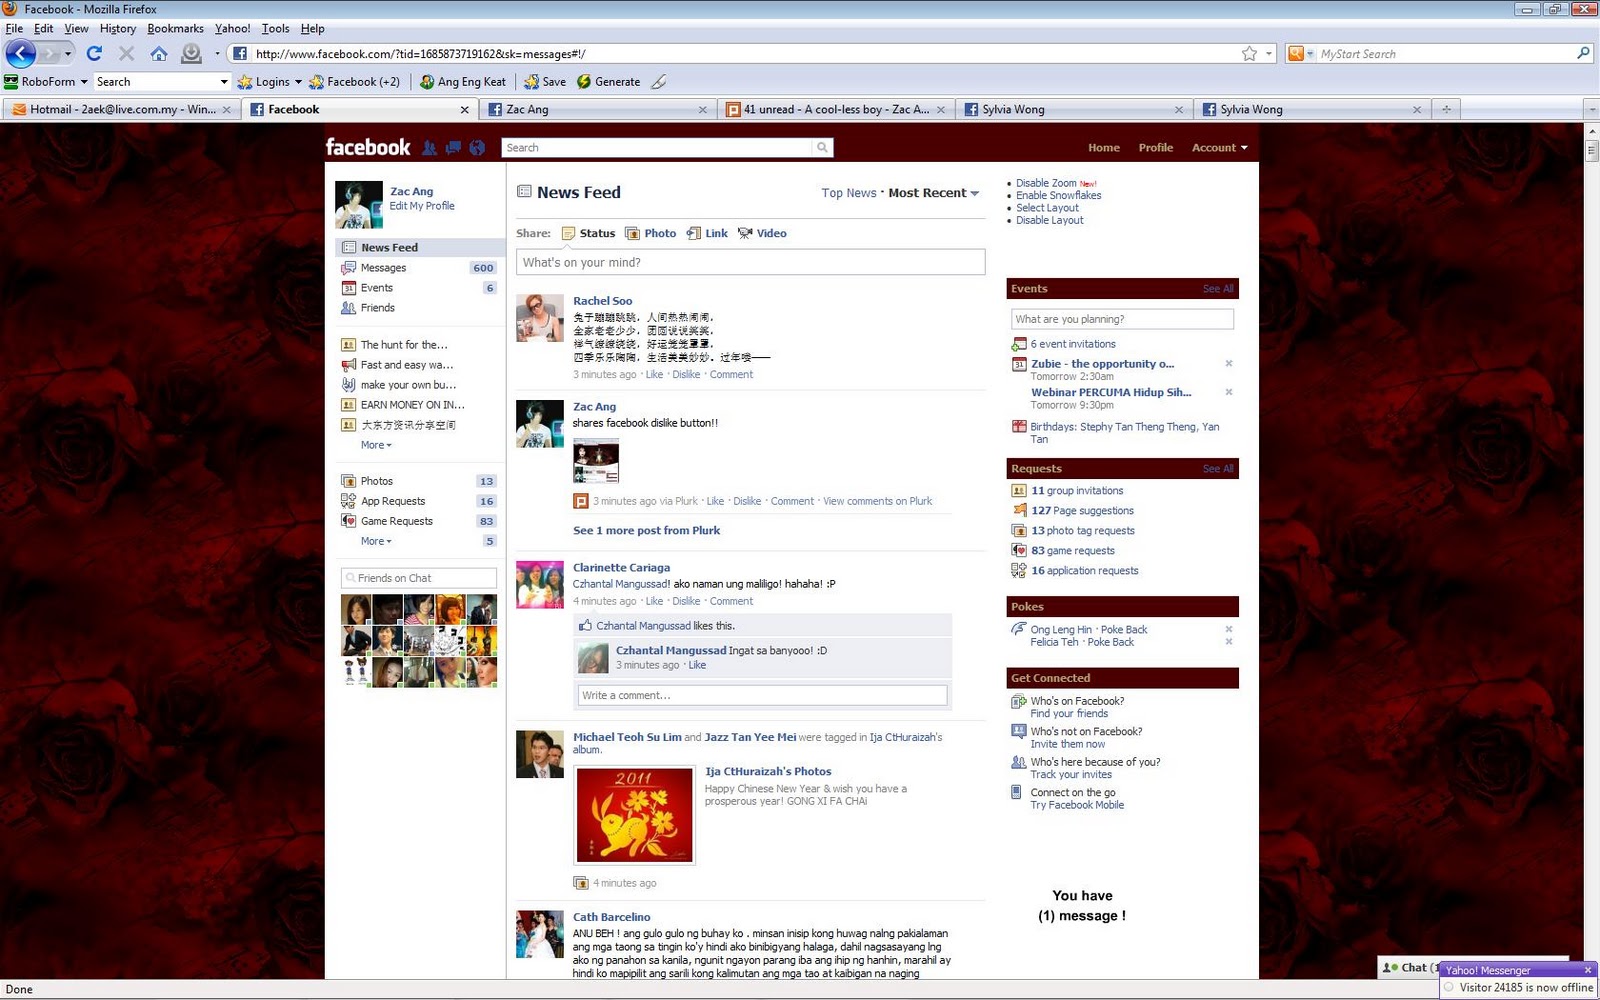Screen dimensions: 1600x1000
Task: Click the Firefox back navigation arrow
Action: point(21,53)
